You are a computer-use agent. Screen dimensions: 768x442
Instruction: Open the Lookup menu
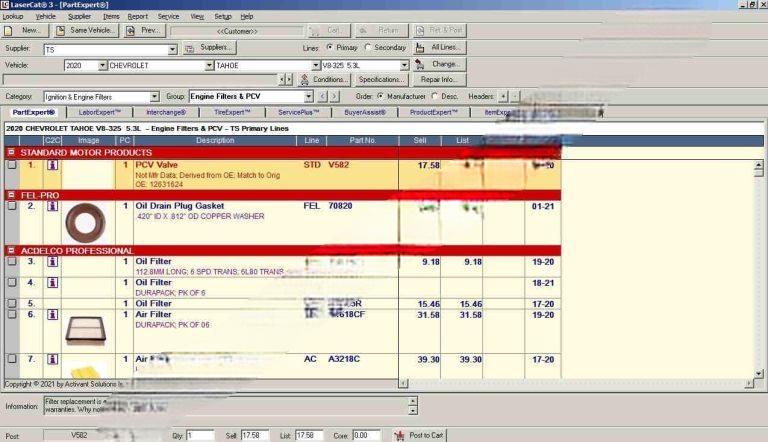(x=13, y=16)
